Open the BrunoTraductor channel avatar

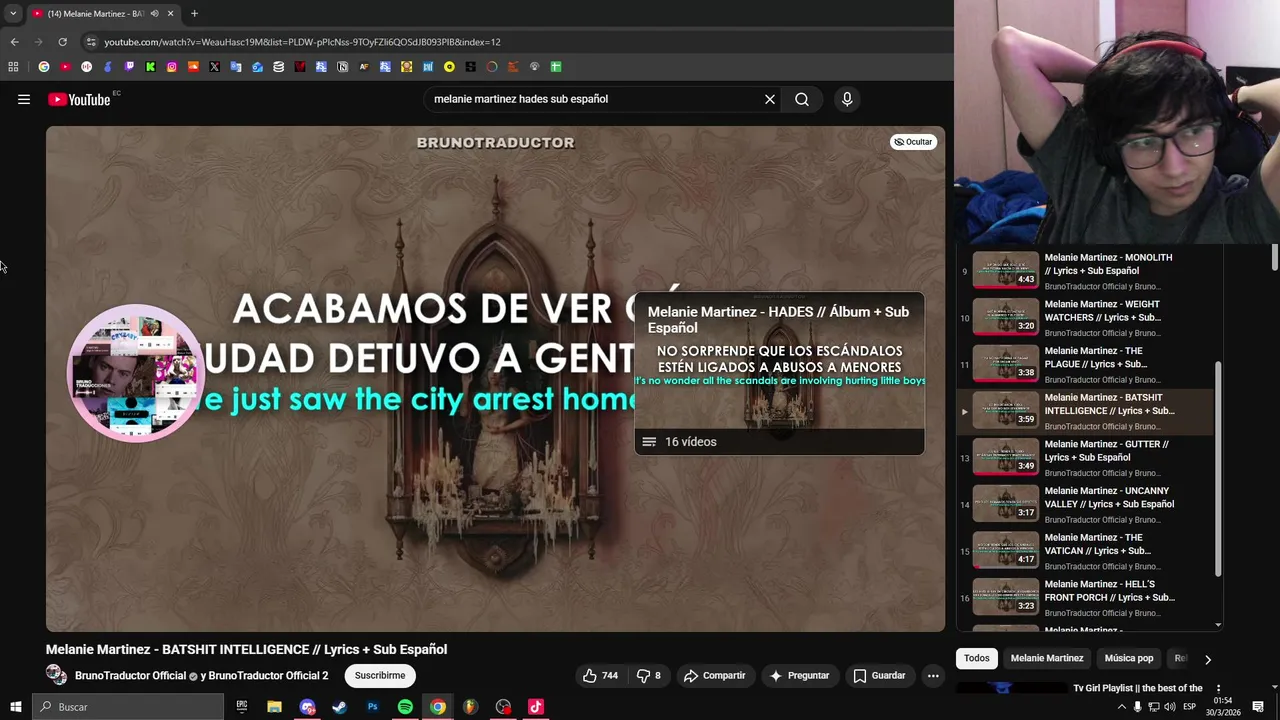tap(56, 676)
